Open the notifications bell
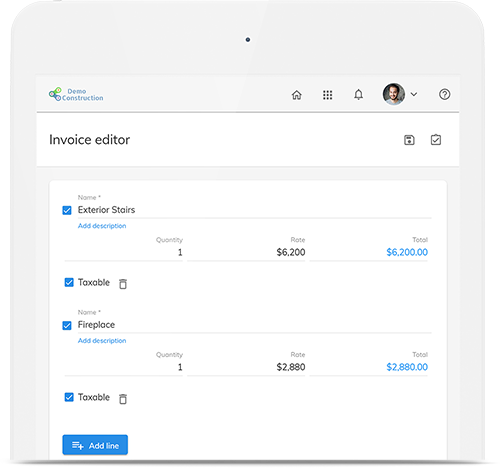Viewport: 500px width, 468px height. (358, 95)
